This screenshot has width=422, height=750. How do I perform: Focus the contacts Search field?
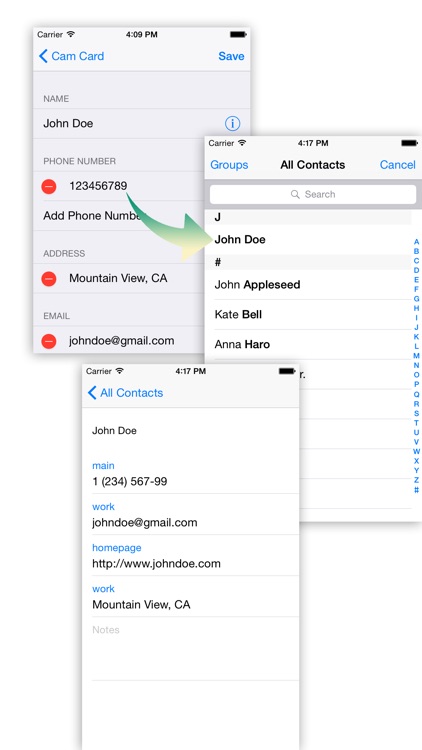click(x=313, y=194)
